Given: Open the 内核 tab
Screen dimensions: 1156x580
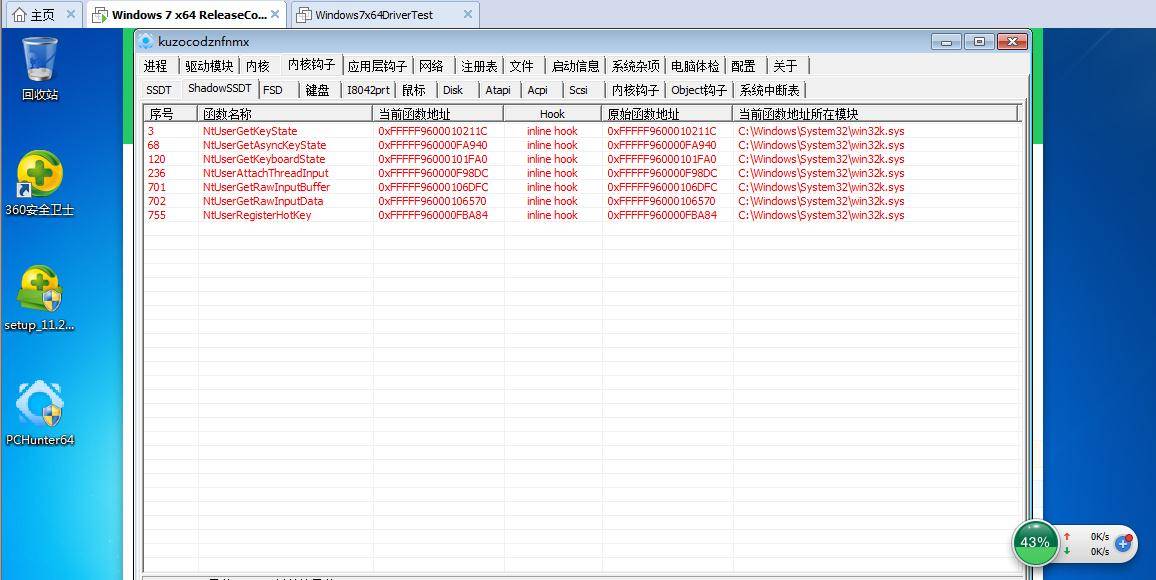Looking at the screenshot, I should pos(257,66).
